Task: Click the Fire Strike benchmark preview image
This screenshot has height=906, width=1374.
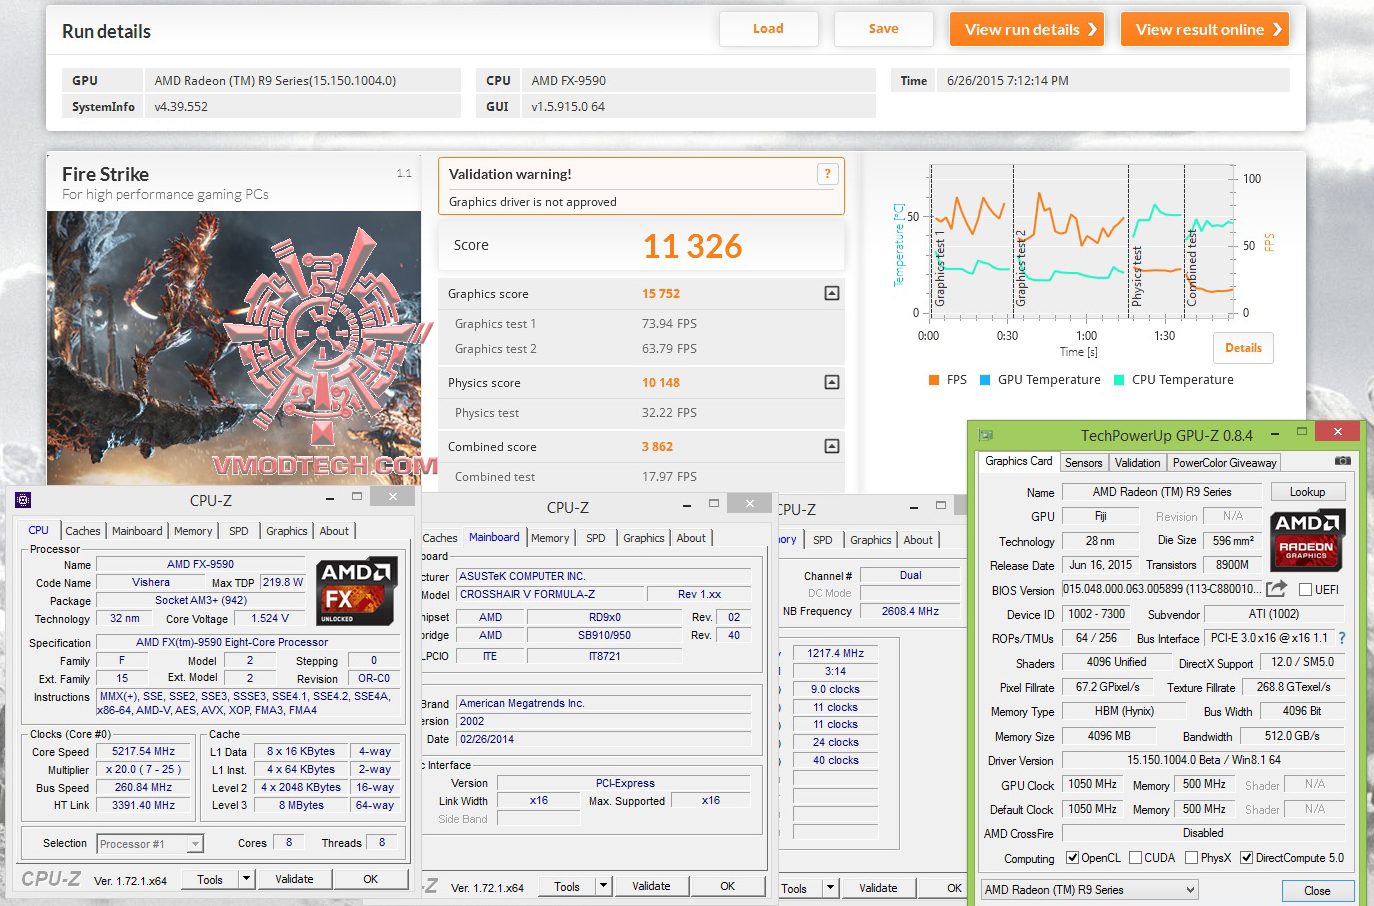Action: click(x=234, y=348)
